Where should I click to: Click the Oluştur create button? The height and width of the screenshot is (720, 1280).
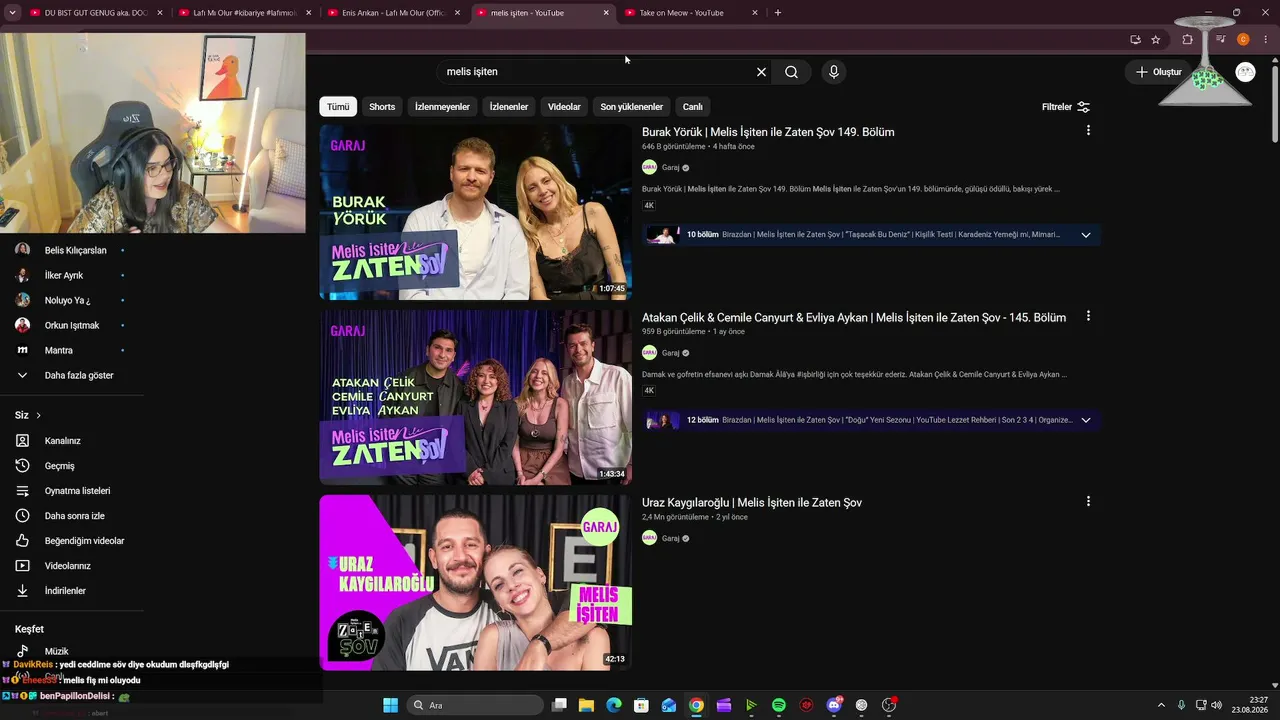click(x=1159, y=72)
